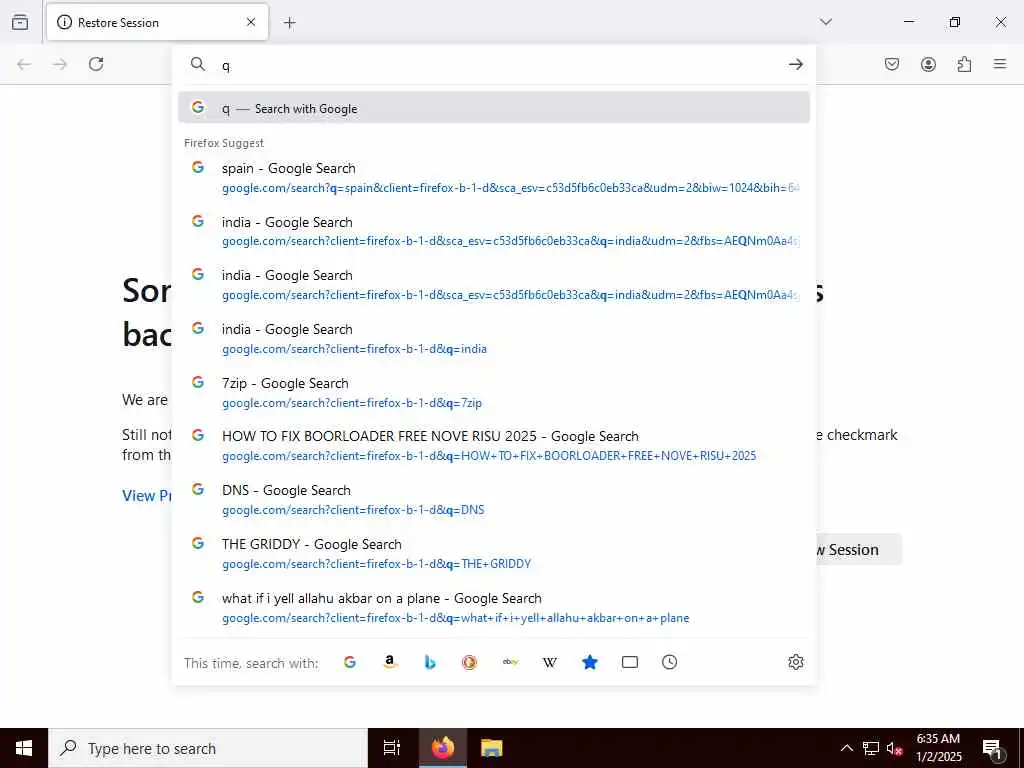The width and height of the screenshot is (1024, 768).
Task: Search this time with Google icon
Action: (x=350, y=662)
